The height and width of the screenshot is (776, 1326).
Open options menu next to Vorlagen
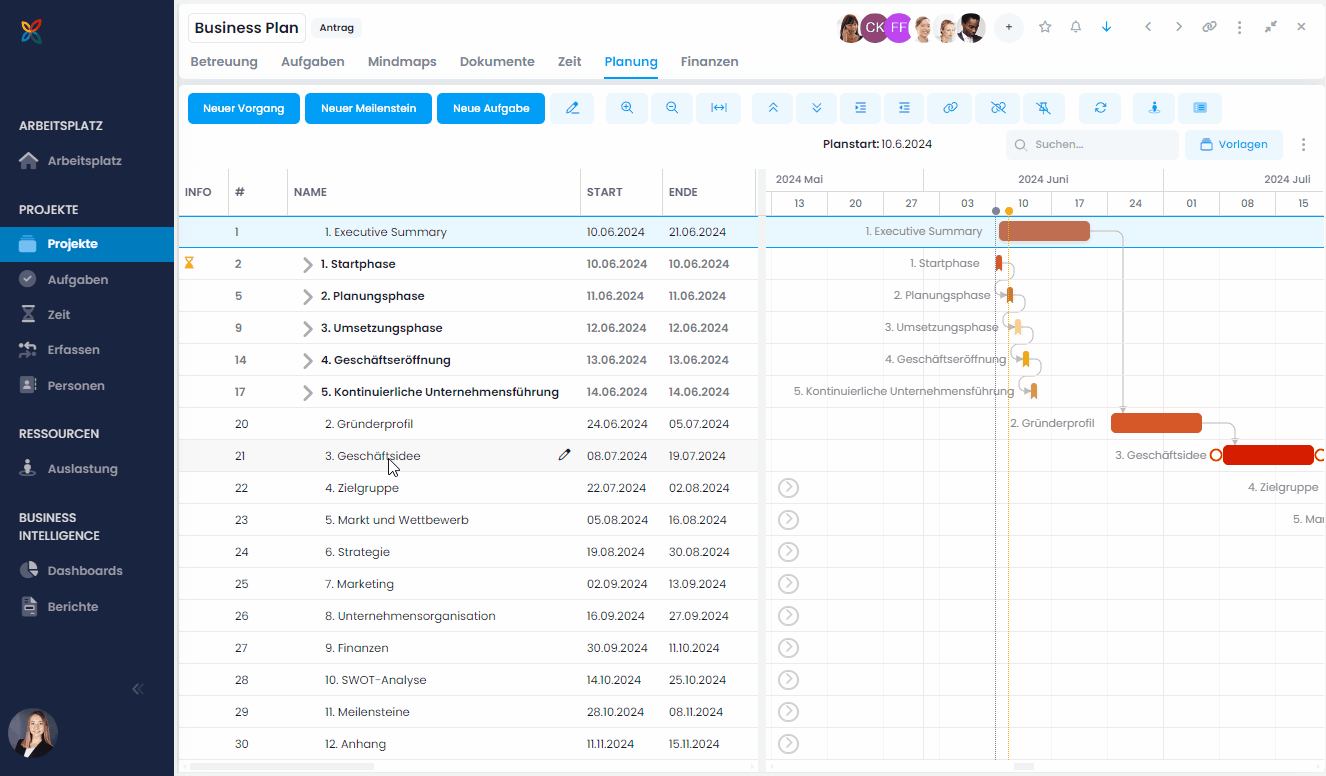[x=1303, y=145]
